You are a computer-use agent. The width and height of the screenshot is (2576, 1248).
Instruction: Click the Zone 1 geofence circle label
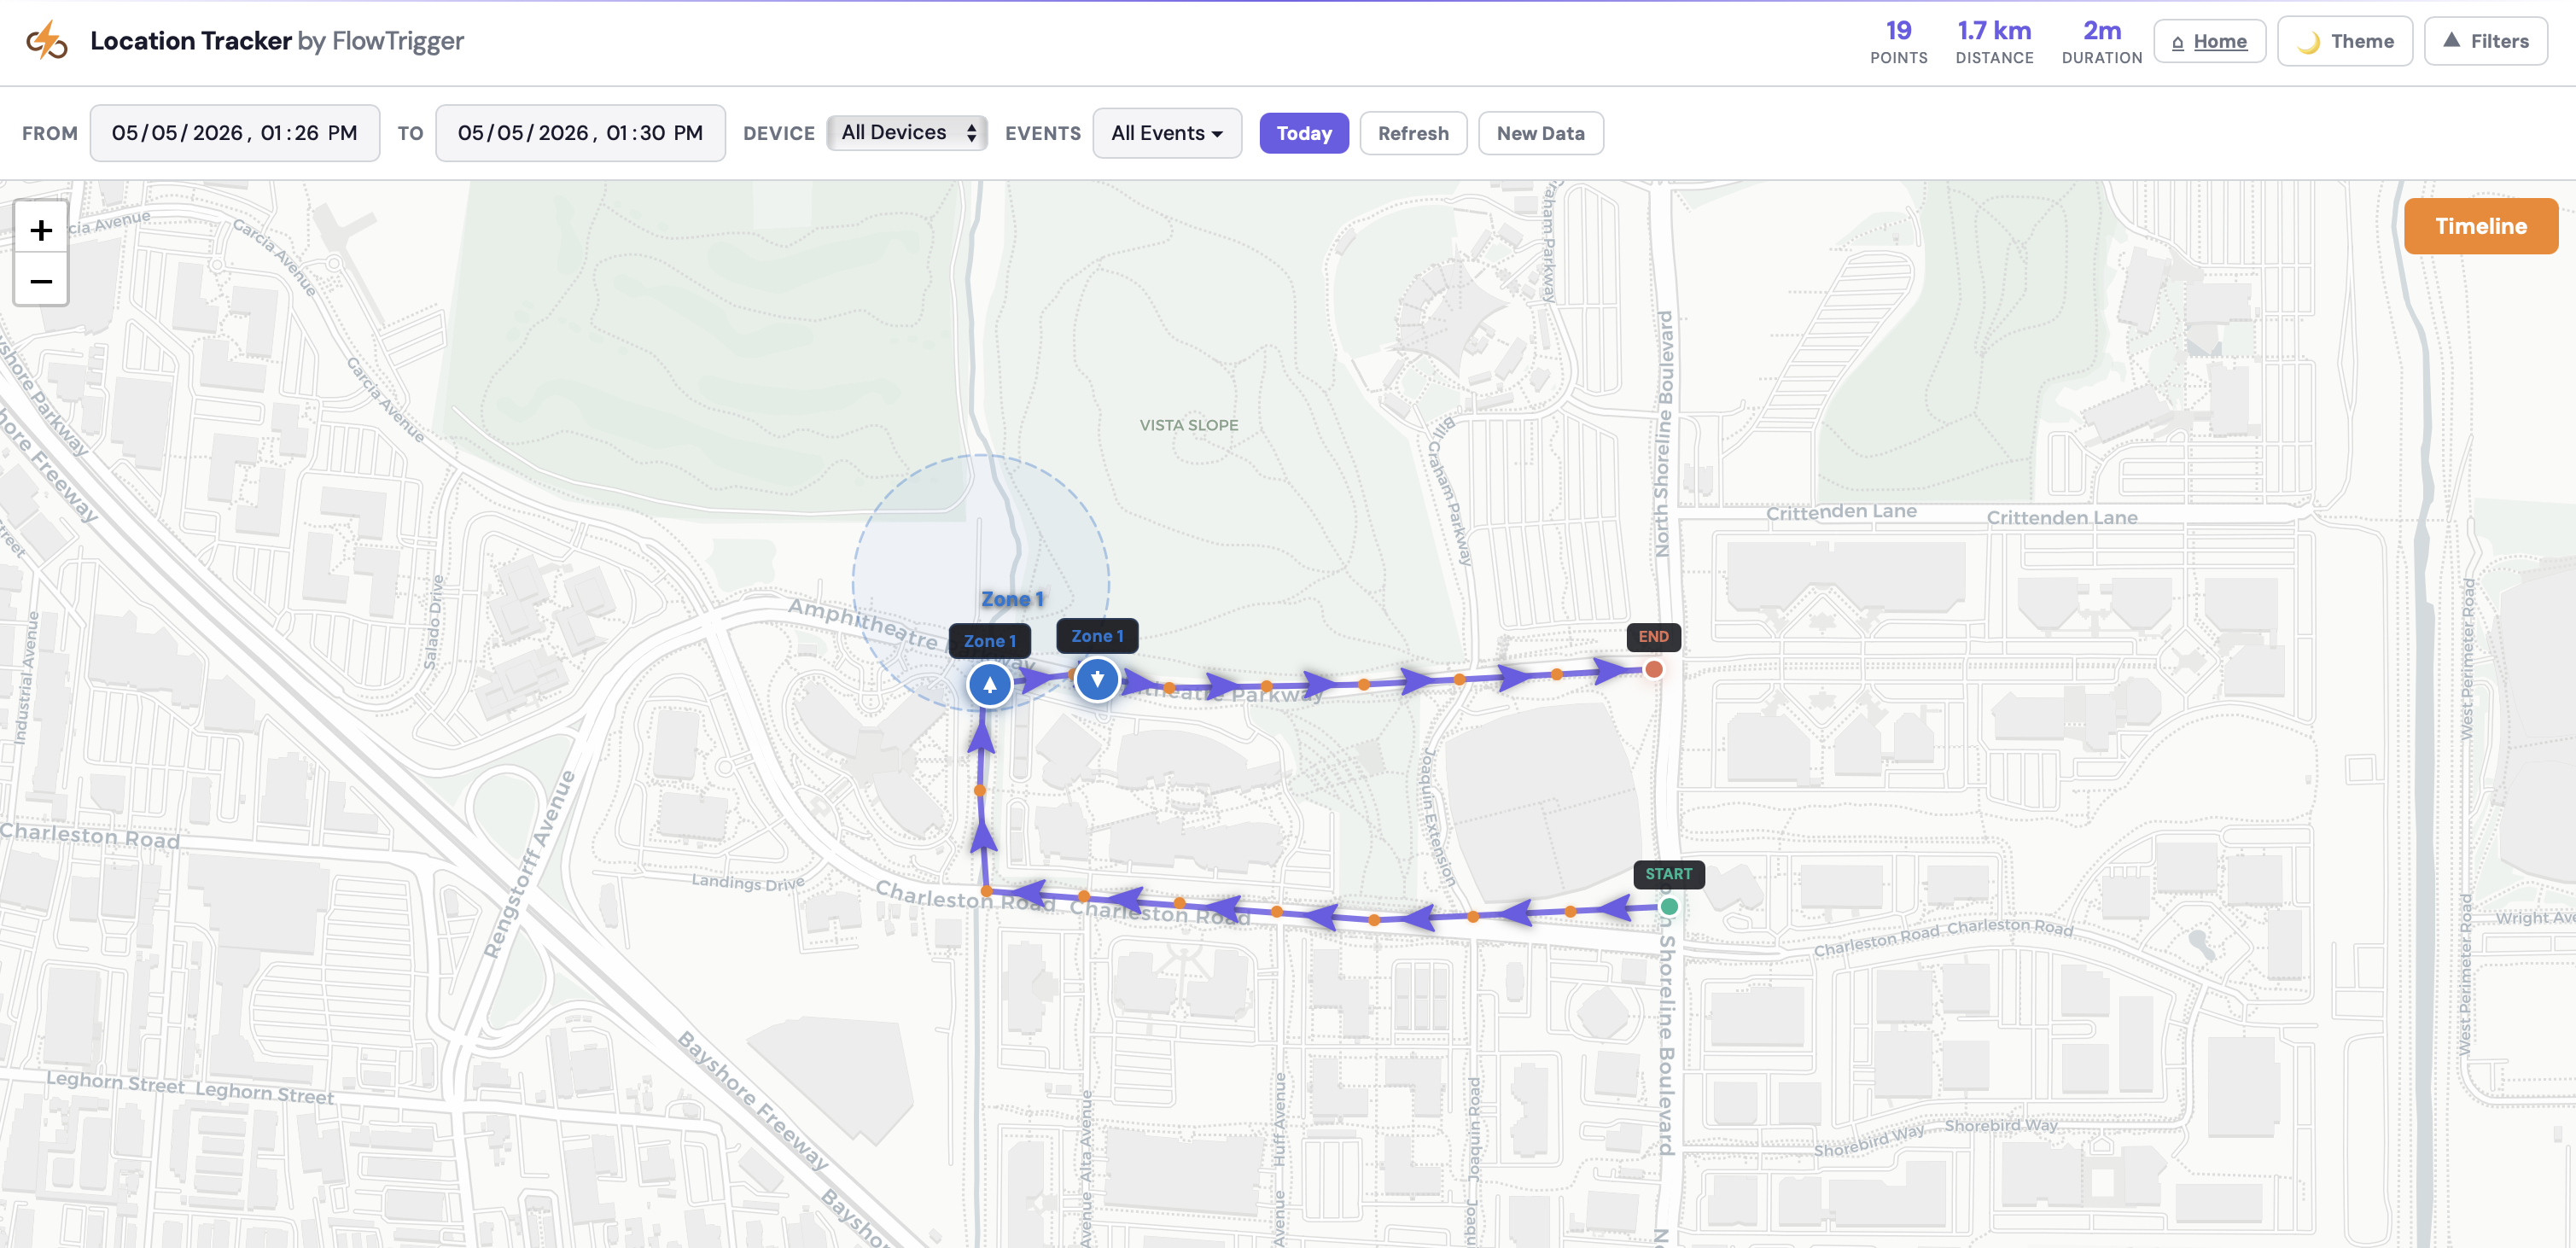(1012, 599)
